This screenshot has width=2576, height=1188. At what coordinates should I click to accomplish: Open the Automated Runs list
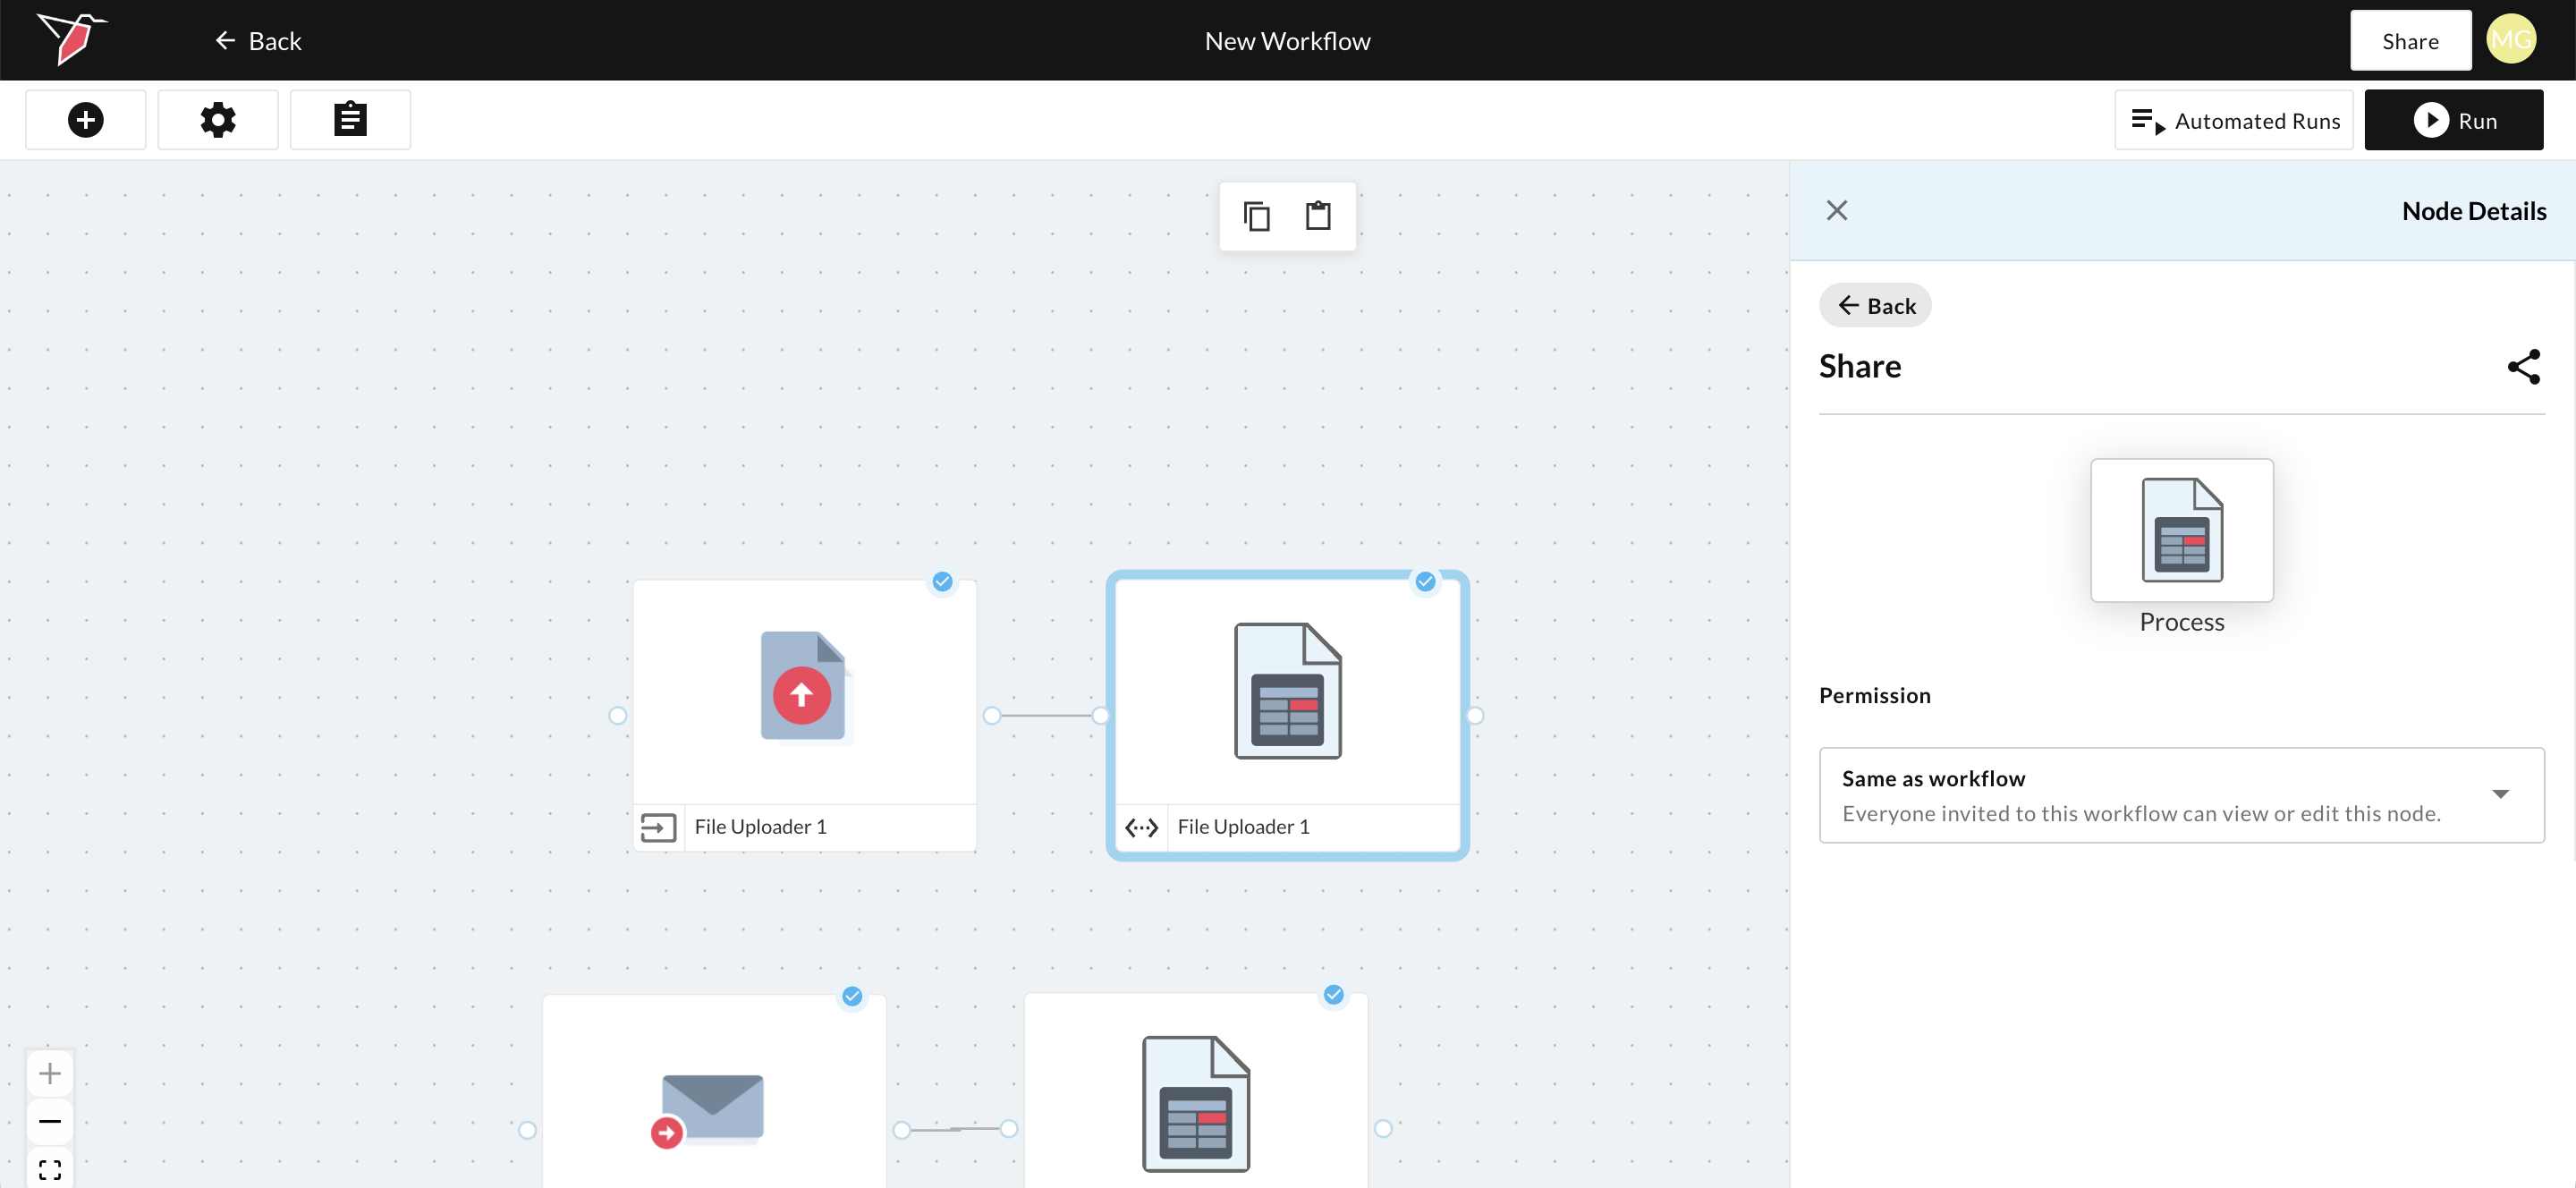2234,121
